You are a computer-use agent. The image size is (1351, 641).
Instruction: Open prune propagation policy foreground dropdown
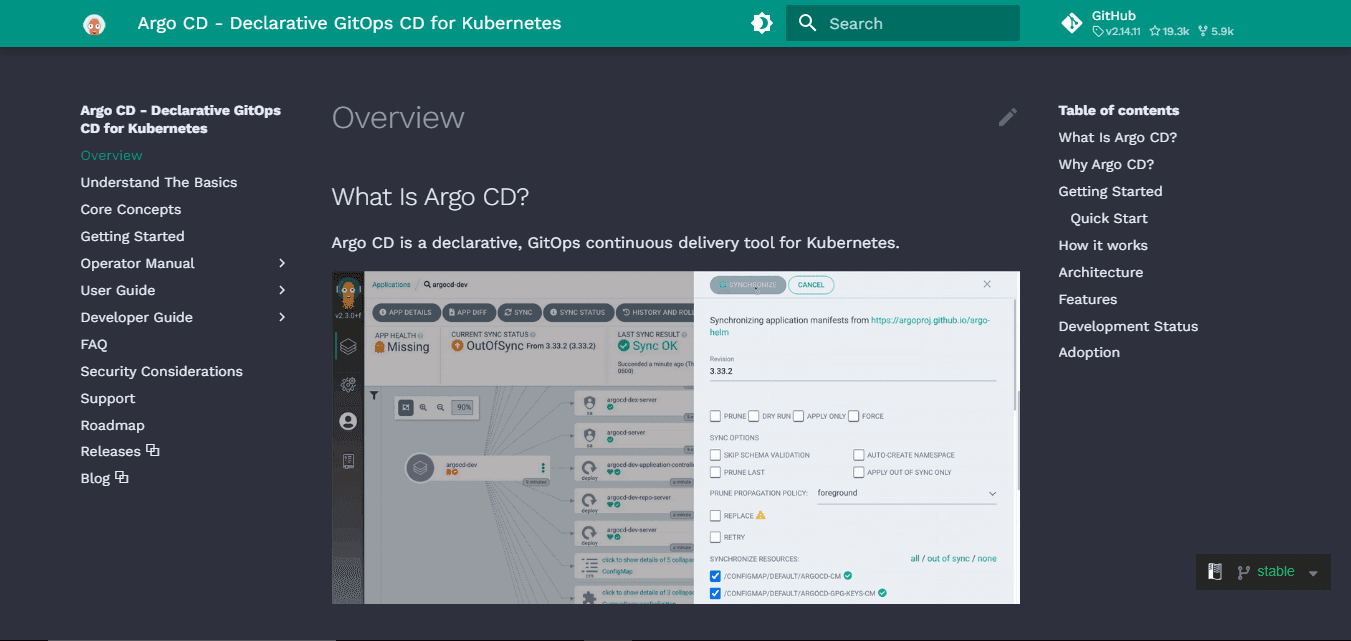point(907,493)
